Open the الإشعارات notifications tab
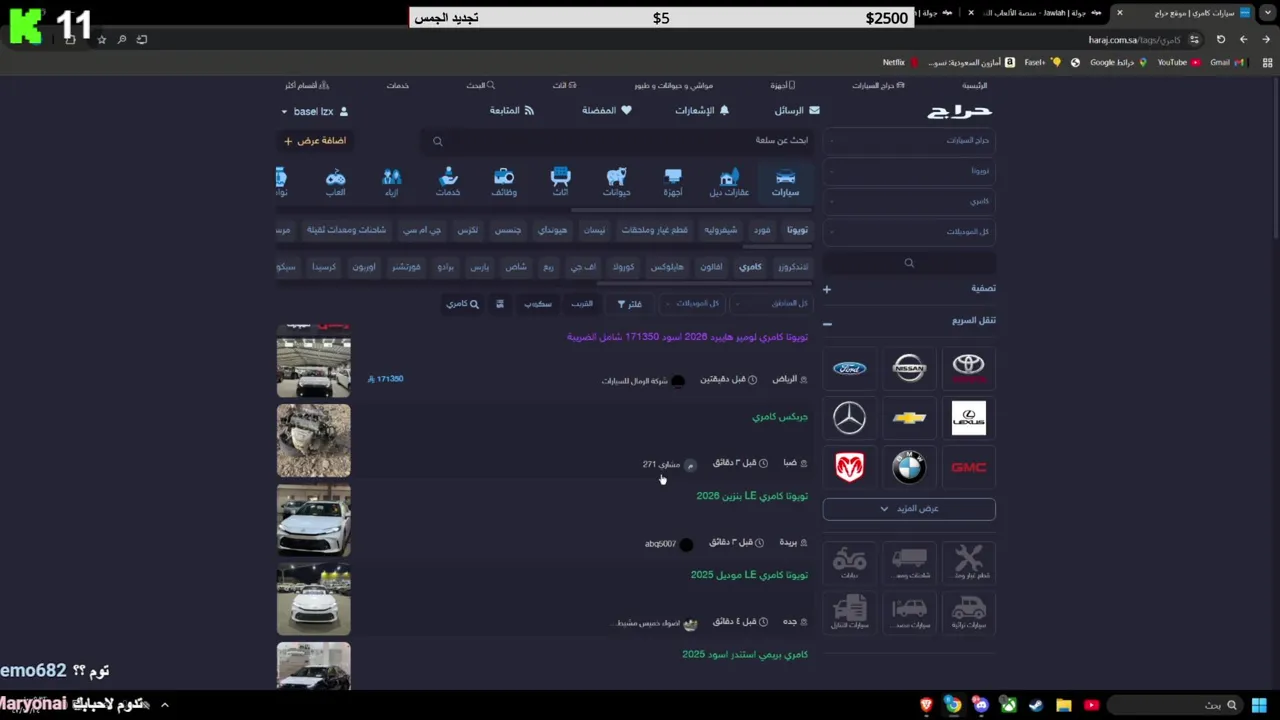The image size is (1280, 720). [703, 110]
